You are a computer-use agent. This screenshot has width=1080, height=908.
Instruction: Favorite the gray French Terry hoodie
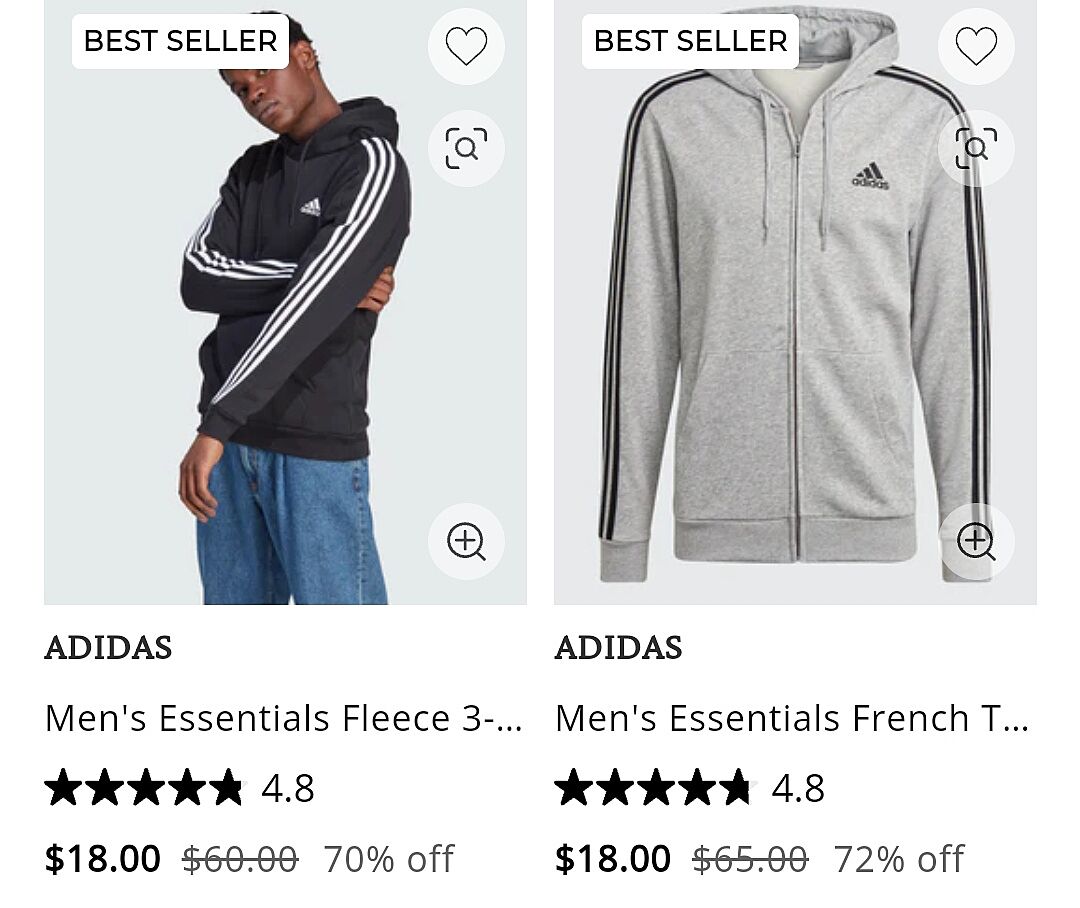coord(976,46)
